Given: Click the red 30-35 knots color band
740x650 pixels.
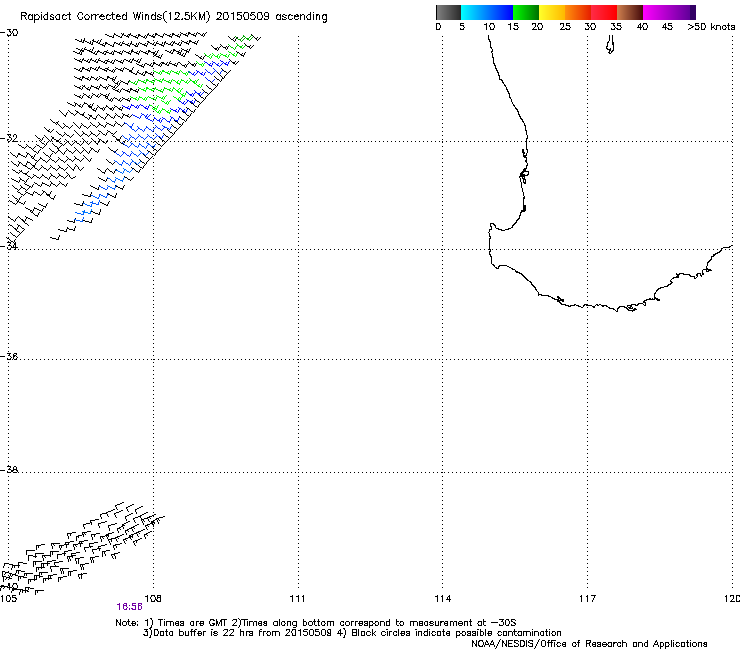Looking at the screenshot, I should pos(604,12).
